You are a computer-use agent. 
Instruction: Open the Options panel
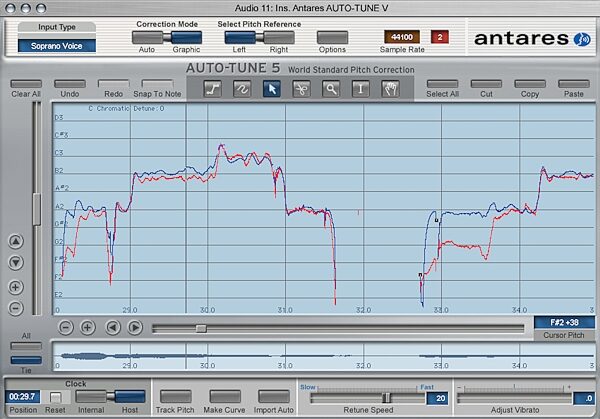click(333, 37)
